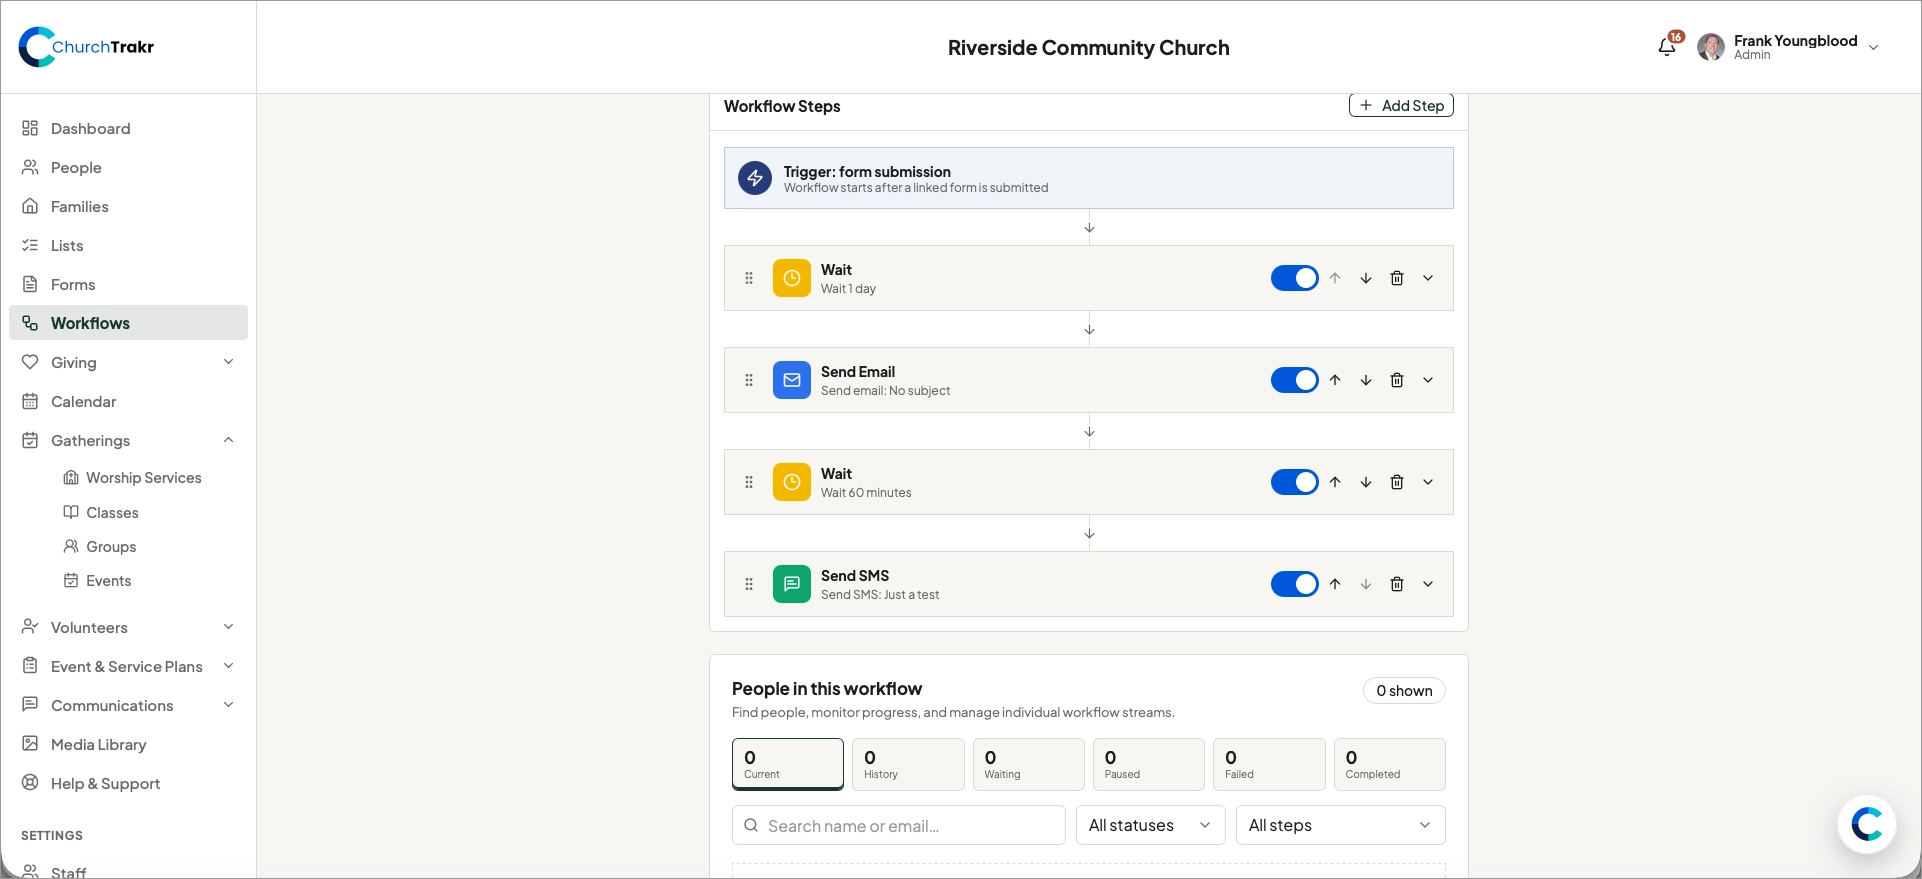Turn off the Send Email step
This screenshot has height=879, width=1922.
[x=1295, y=380]
